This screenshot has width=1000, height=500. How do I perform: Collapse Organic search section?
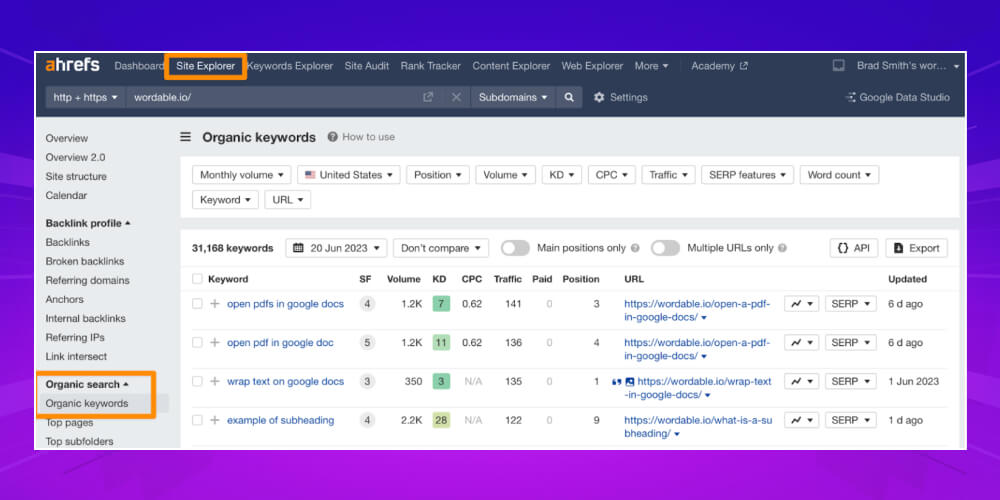(x=87, y=384)
